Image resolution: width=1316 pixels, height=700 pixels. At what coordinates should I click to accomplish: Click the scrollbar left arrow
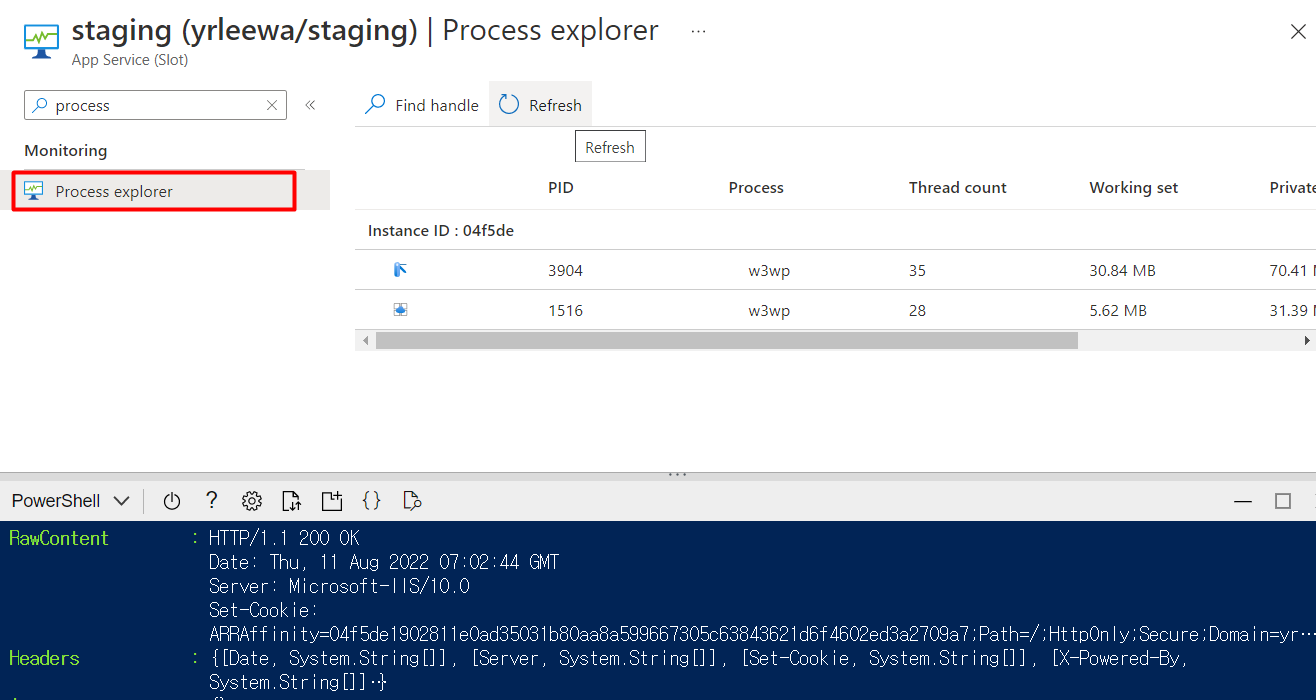point(364,341)
